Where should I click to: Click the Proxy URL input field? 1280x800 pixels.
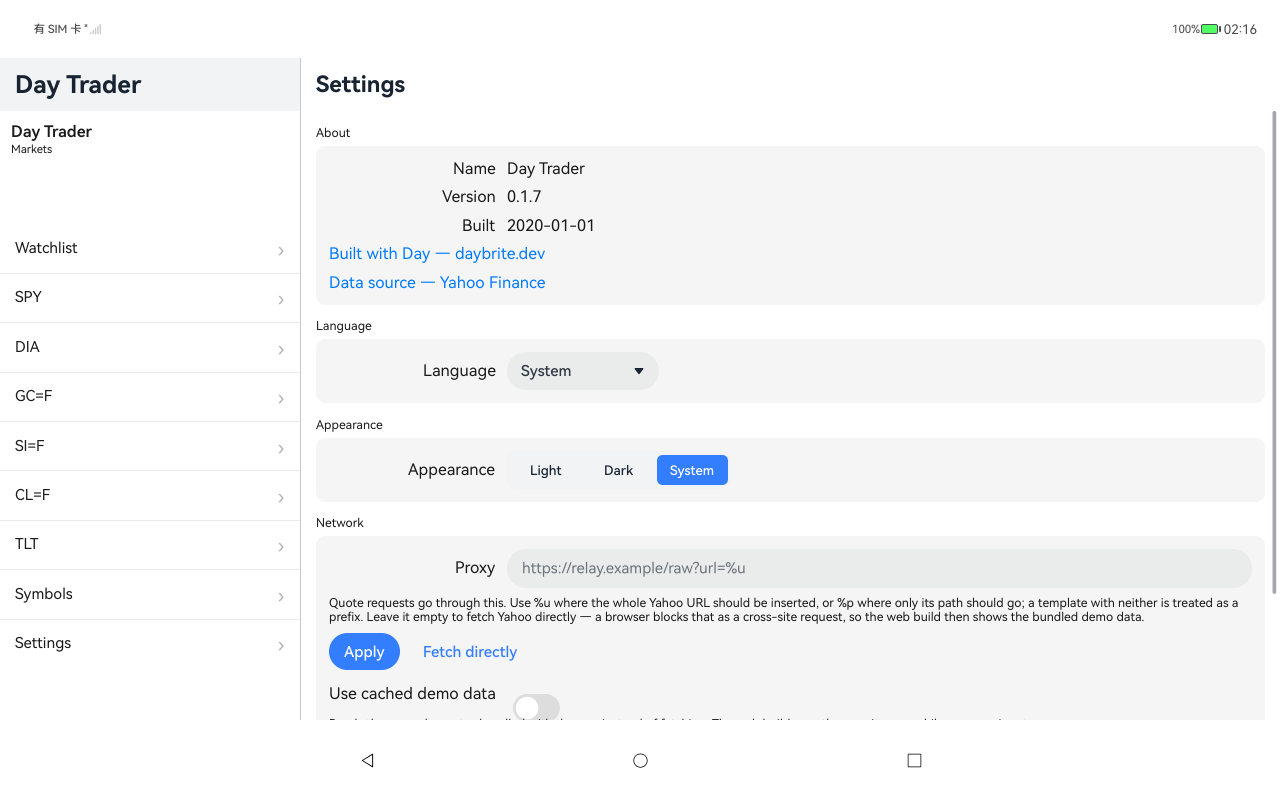[x=879, y=568]
